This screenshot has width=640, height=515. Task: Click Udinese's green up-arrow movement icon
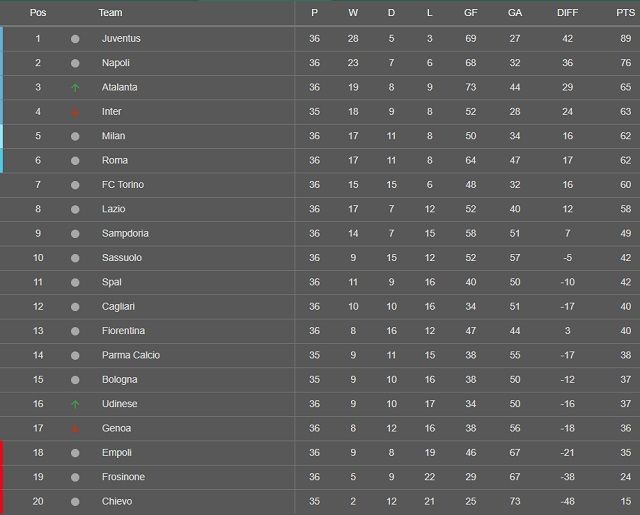(75, 404)
